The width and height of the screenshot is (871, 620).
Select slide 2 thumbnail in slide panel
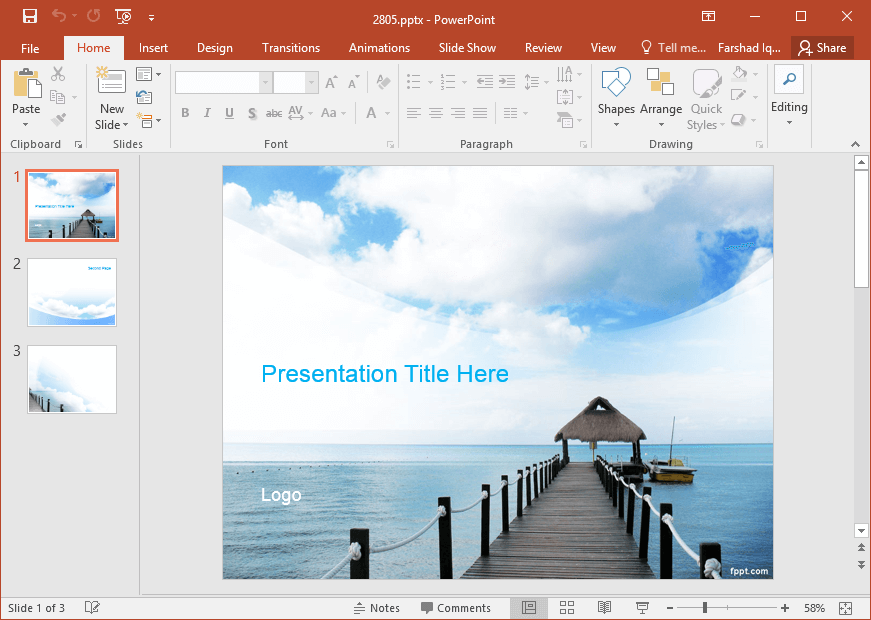click(x=72, y=292)
